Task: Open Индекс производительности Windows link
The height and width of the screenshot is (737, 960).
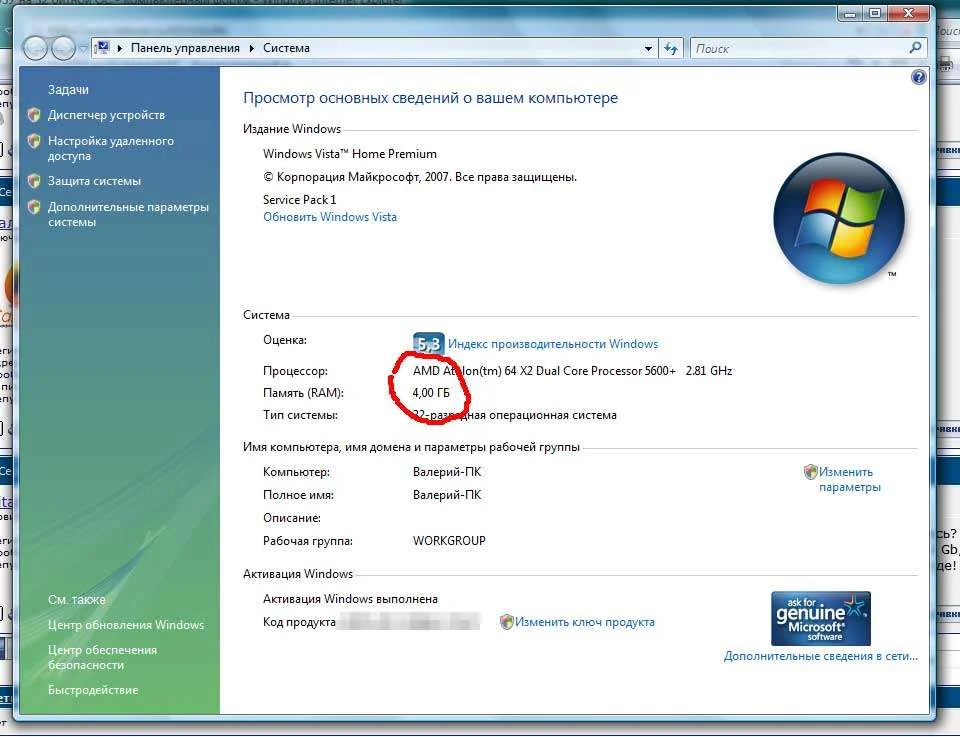Action: pyautogui.click(x=553, y=344)
